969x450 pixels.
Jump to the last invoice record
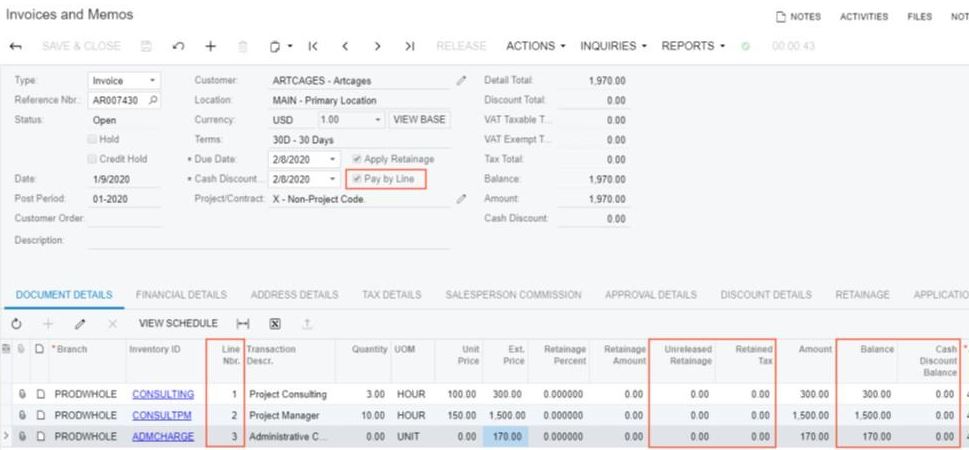pyautogui.click(x=409, y=46)
